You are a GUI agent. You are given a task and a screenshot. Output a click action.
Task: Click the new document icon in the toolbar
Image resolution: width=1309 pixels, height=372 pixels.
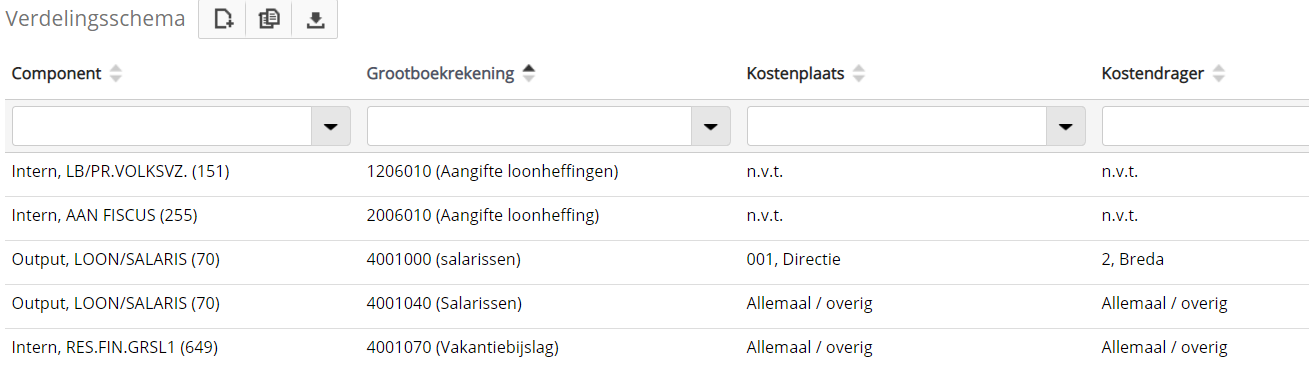tap(223, 19)
